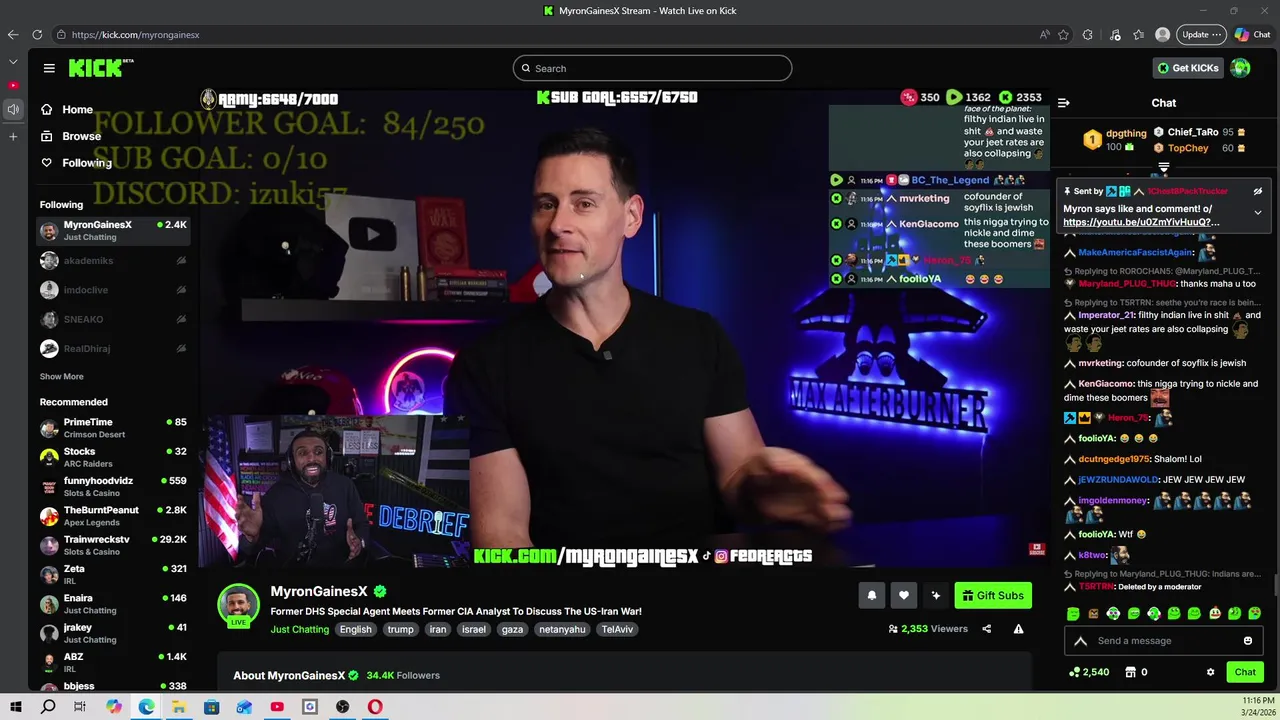Report the stream via warning icon
This screenshot has height=720, width=1280.
point(1018,629)
